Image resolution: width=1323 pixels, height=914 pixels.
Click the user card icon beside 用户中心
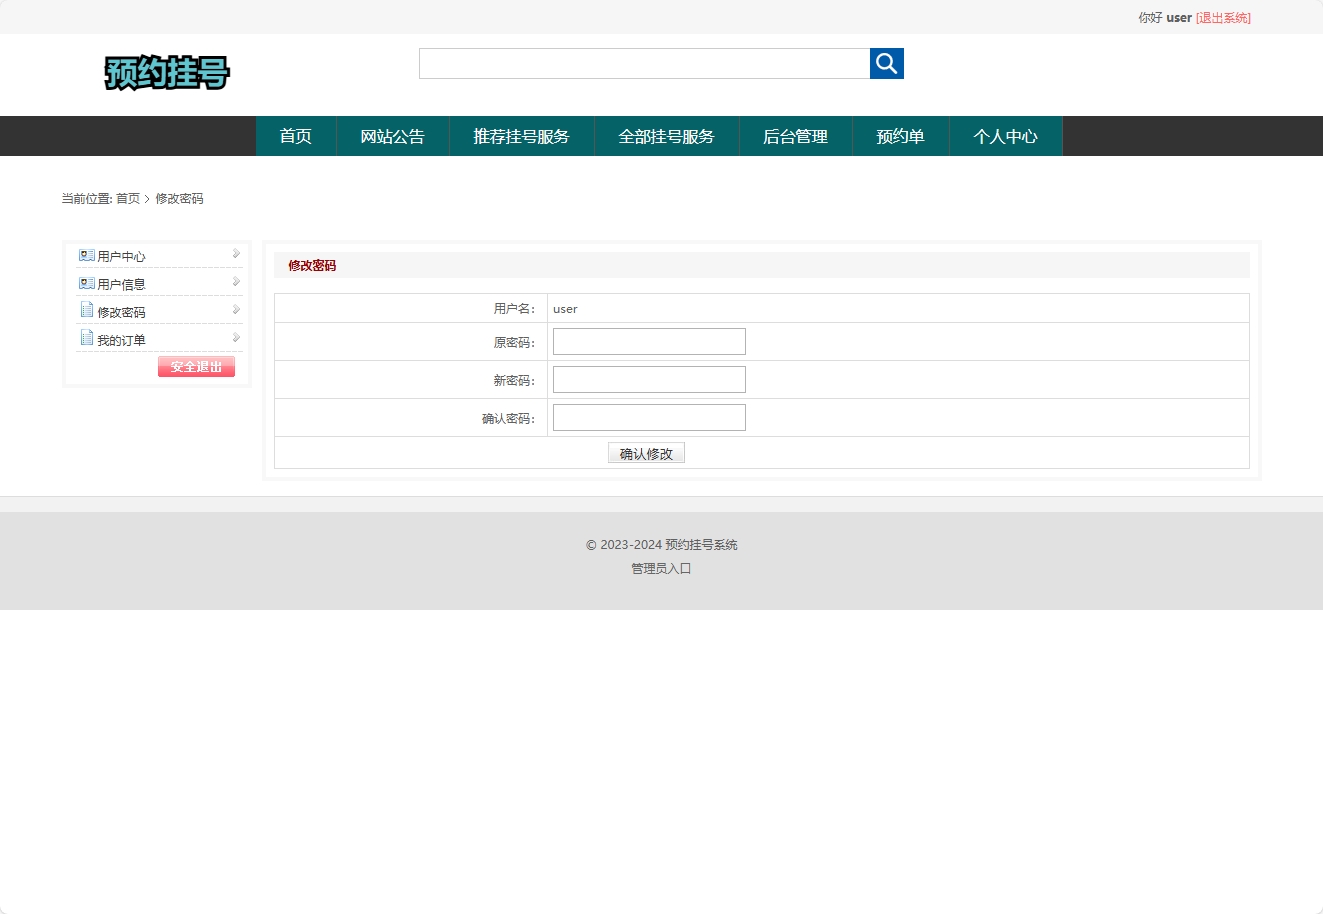[86, 254]
